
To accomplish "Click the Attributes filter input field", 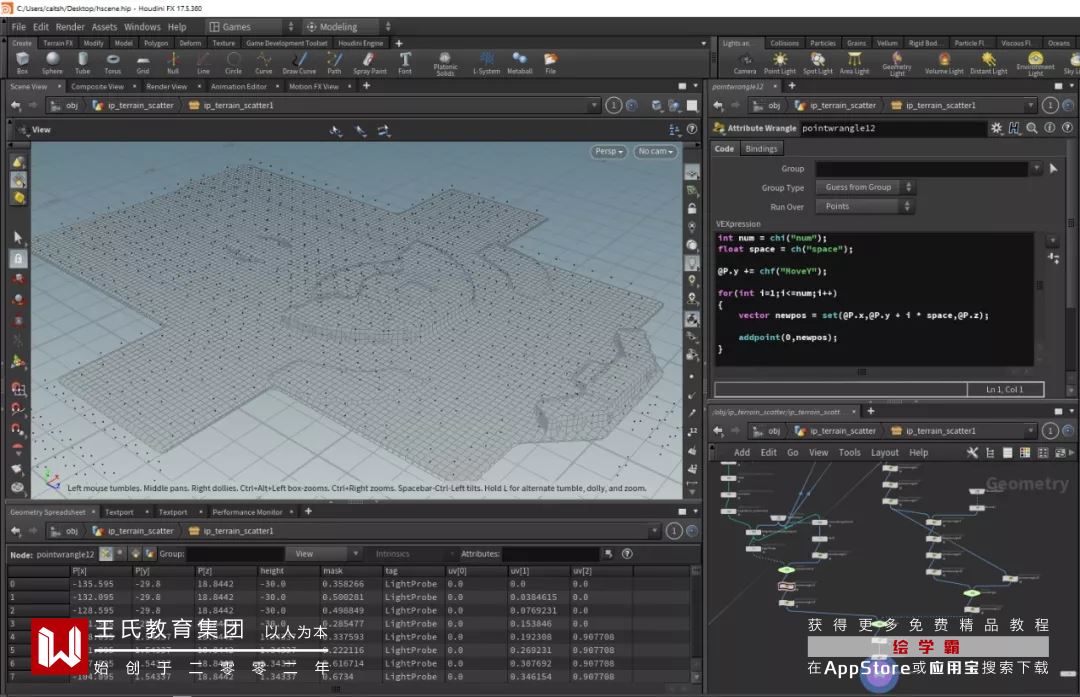I will (550, 554).
